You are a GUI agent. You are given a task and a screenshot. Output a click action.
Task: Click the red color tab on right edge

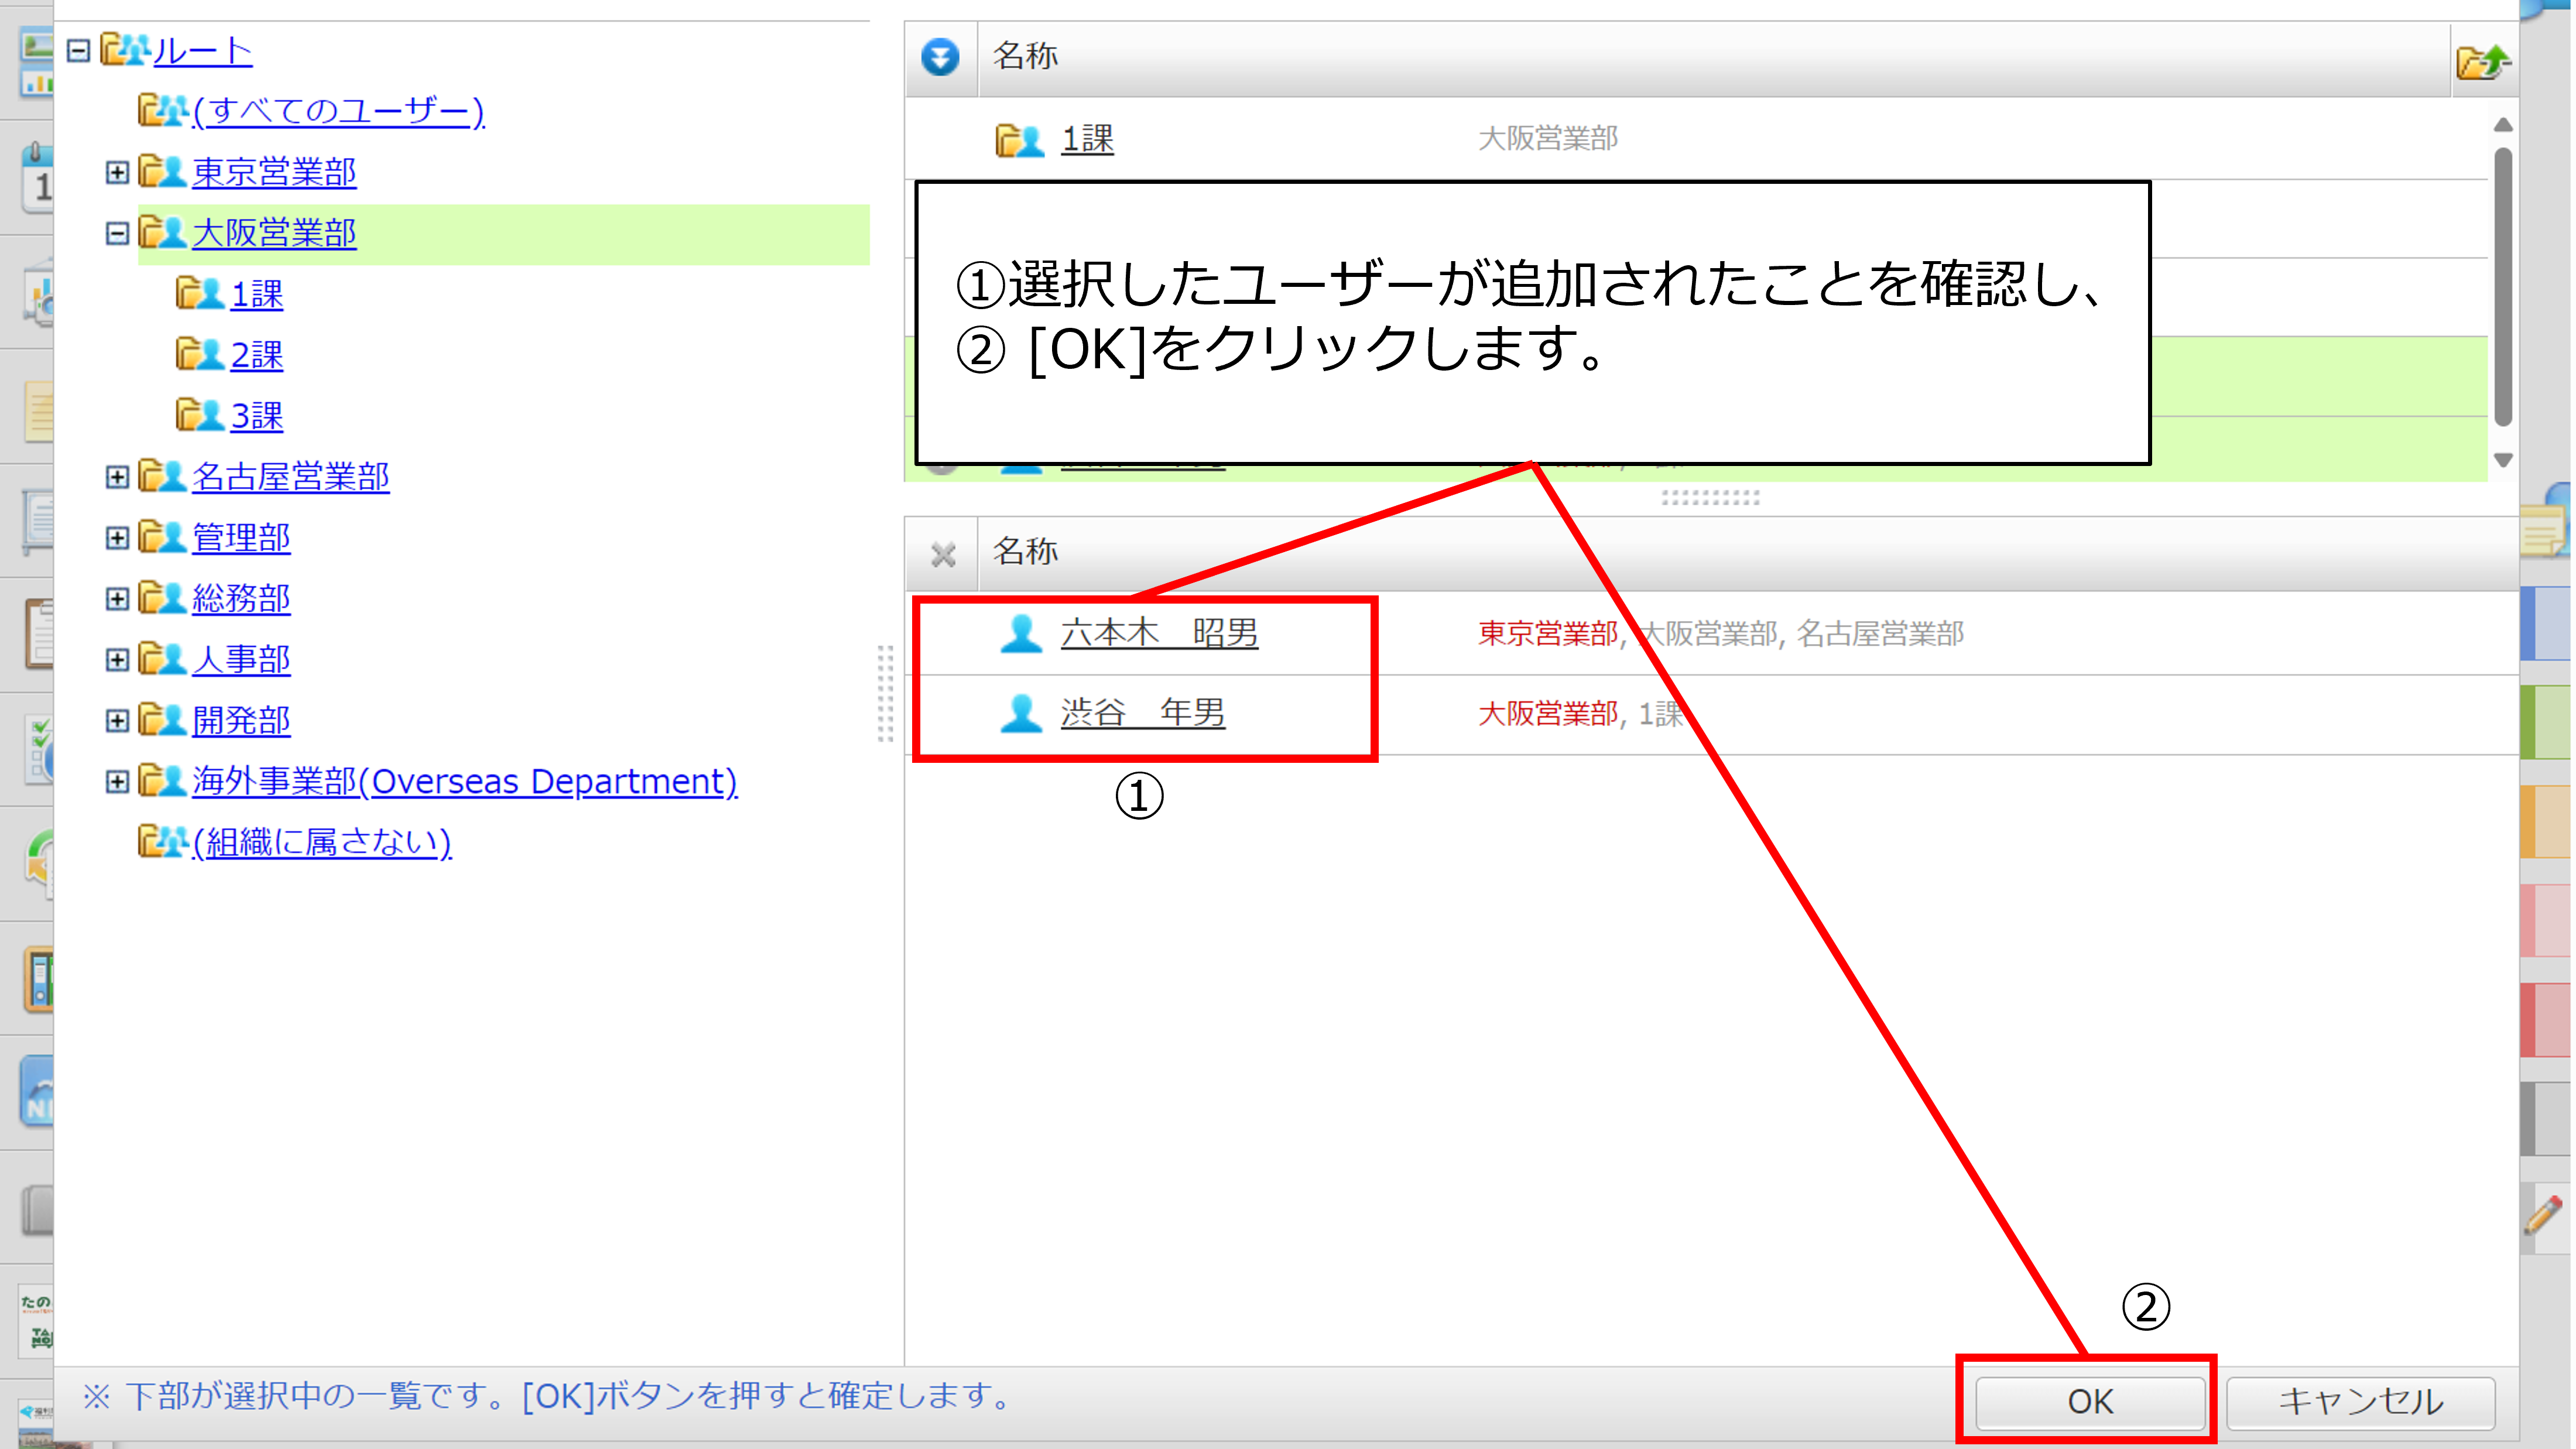[2545, 1020]
